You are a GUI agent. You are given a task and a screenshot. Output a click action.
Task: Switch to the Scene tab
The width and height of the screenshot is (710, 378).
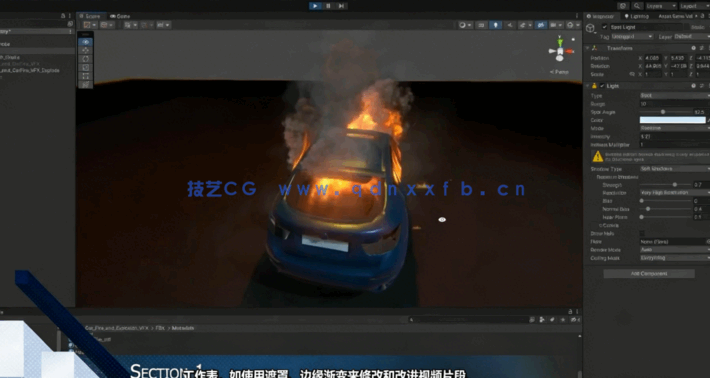91,16
